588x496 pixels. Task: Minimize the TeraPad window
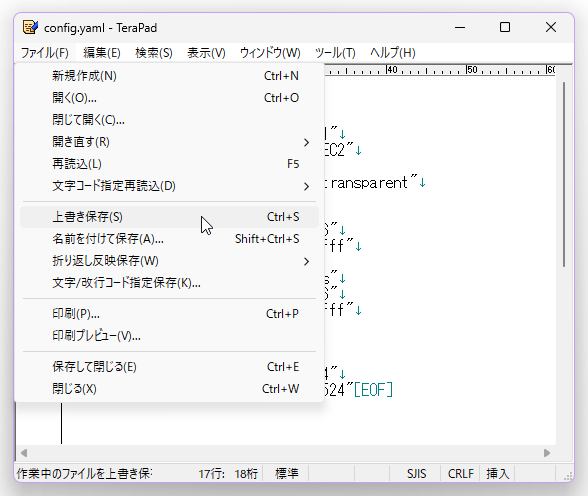pyautogui.click(x=460, y=27)
